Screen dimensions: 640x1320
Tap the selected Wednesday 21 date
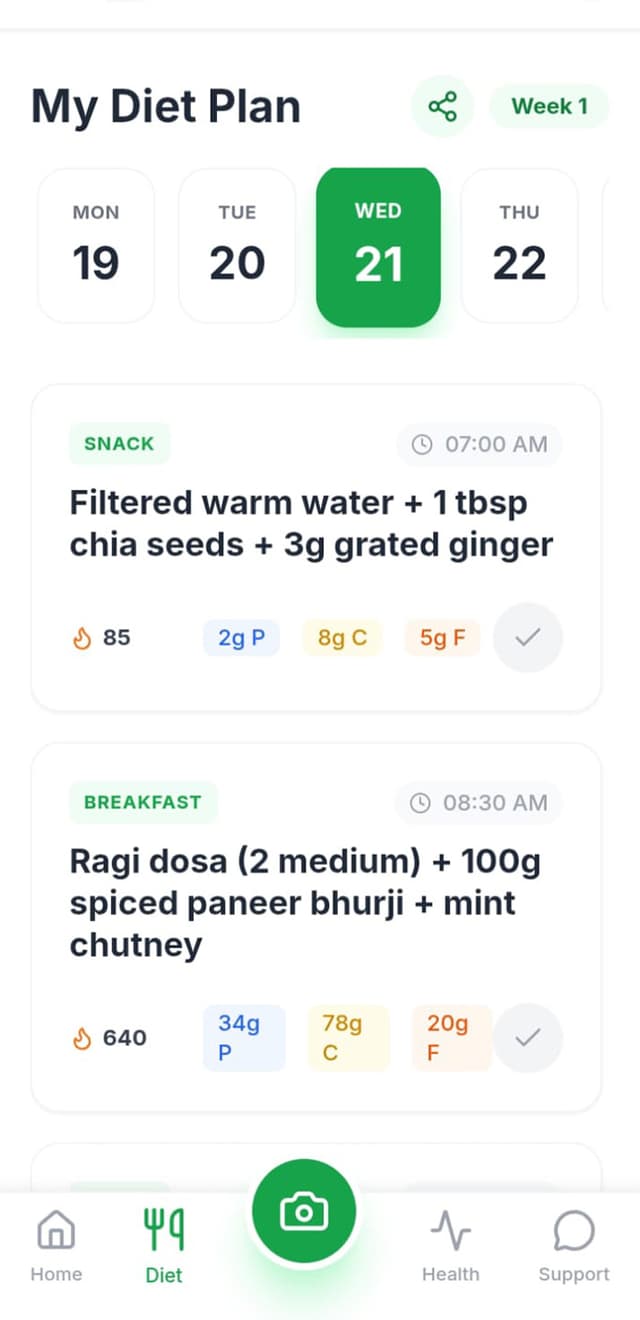[x=378, y=247]
